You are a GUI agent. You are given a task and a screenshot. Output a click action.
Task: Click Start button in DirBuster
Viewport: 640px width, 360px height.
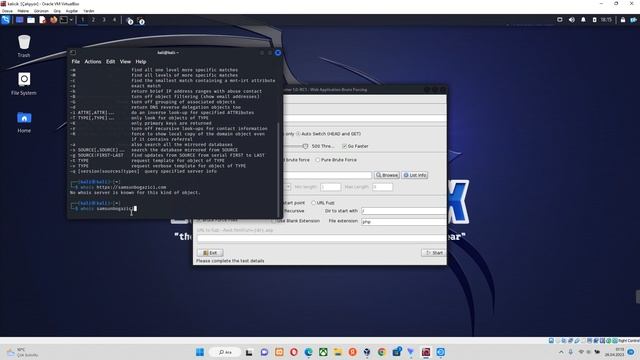[x=434, y=253]
